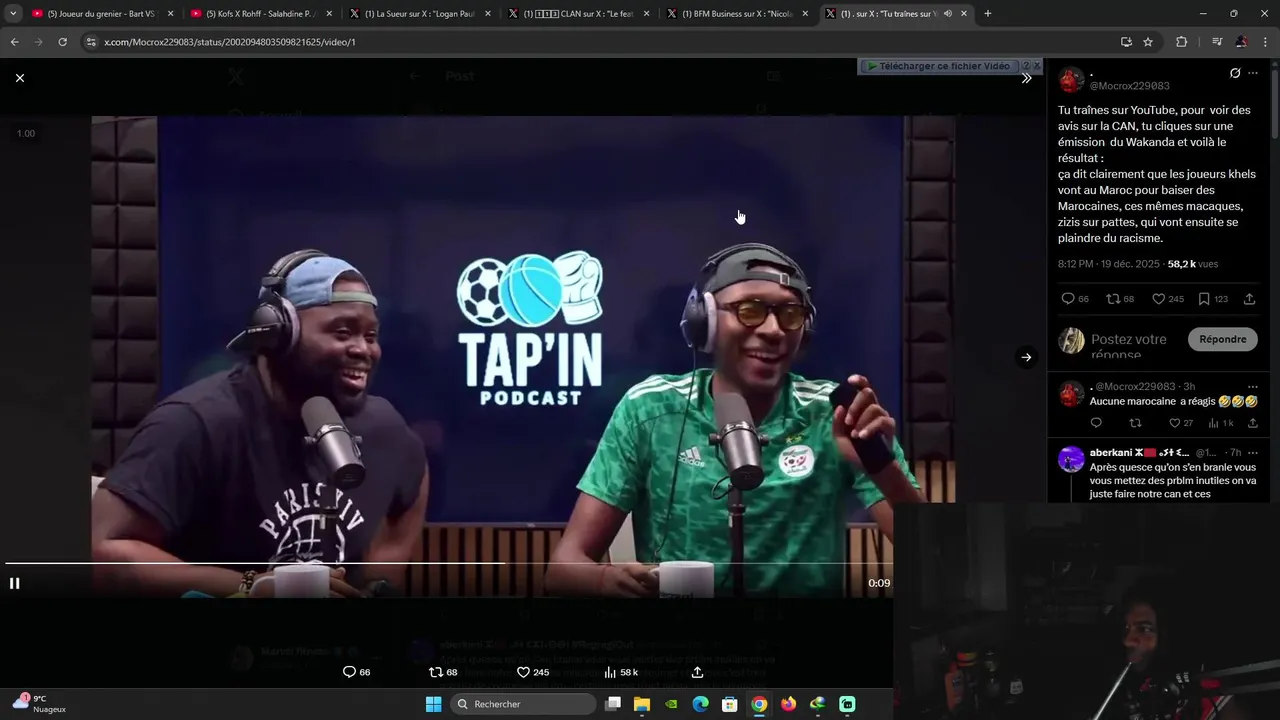Open @Mocrox229083 handle link
The height and width of the screenshot is (720, 1280).
(1129, 86)
